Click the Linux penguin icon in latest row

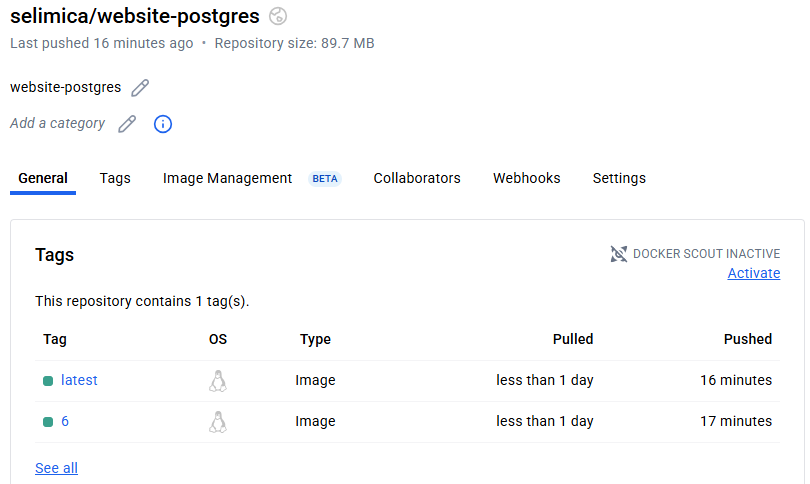[217, 381]
